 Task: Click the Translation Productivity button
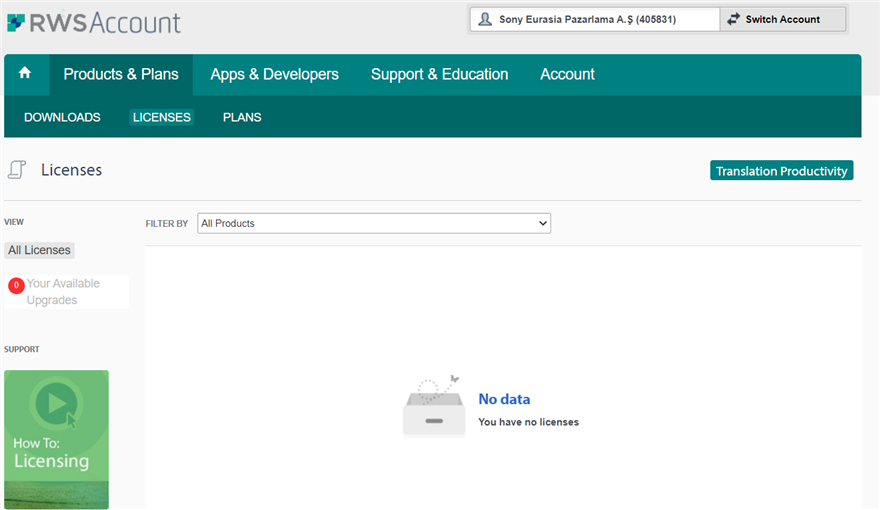(781, 171)
